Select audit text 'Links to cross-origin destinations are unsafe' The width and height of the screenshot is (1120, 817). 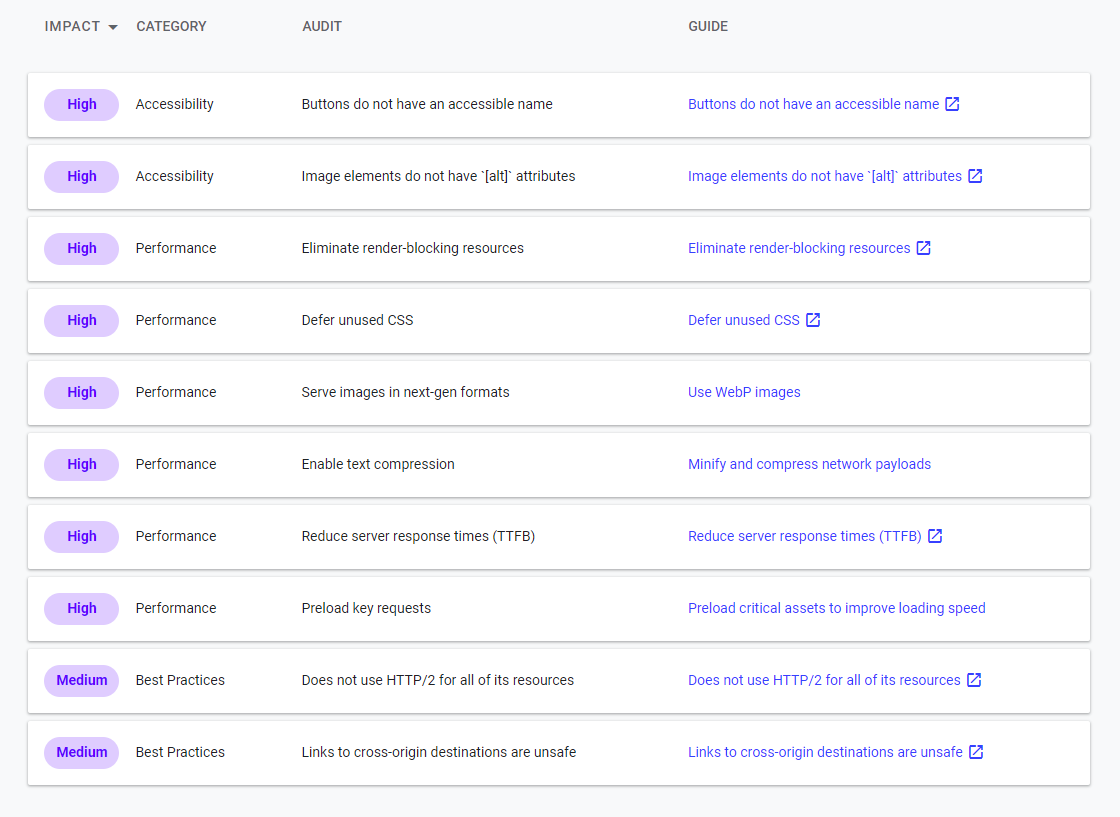click(439, 752)
